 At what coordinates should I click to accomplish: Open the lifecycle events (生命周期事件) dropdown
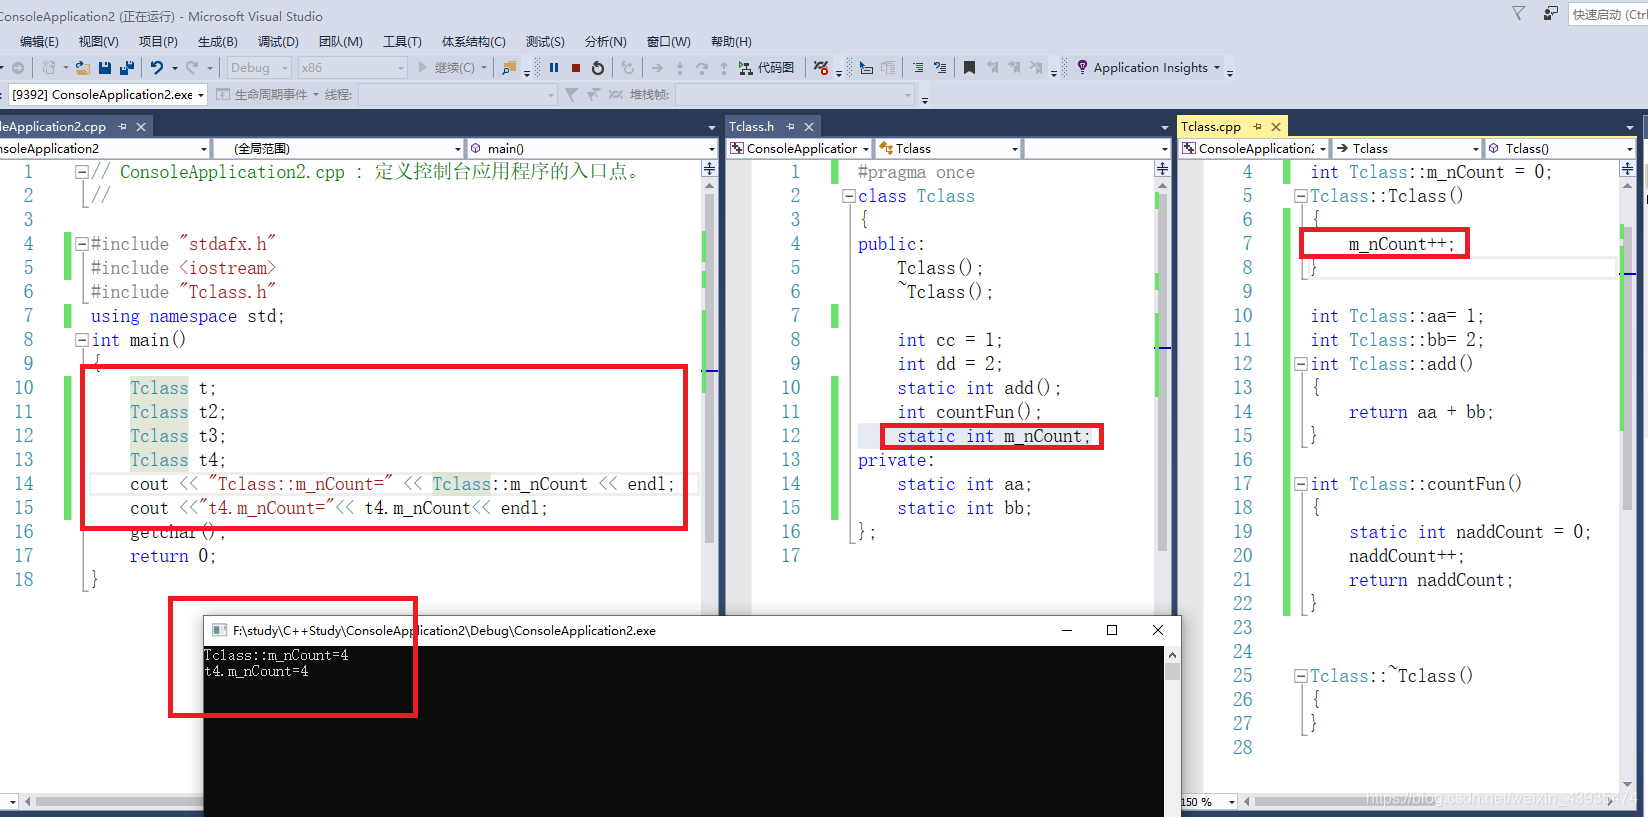click(270, 94)
